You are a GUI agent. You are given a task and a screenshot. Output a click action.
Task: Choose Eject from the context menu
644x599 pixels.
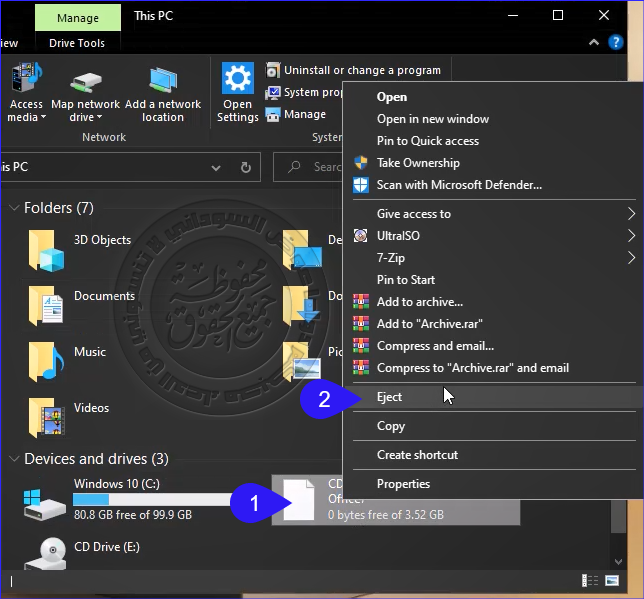click(389, 397)
